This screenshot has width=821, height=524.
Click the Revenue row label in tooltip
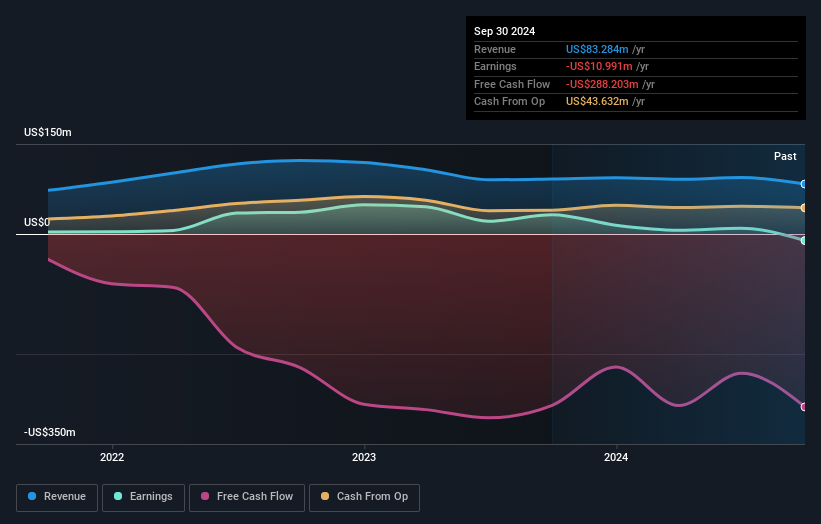(495, 49)
